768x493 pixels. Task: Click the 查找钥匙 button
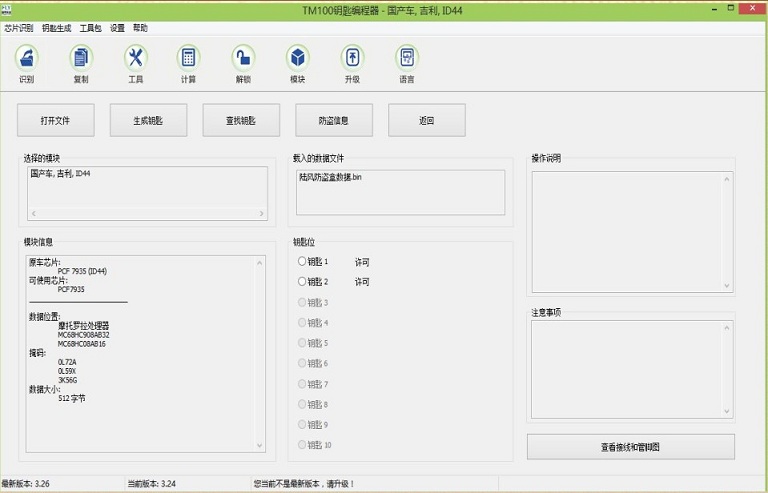pyautogui.click(x=241, y=120)
